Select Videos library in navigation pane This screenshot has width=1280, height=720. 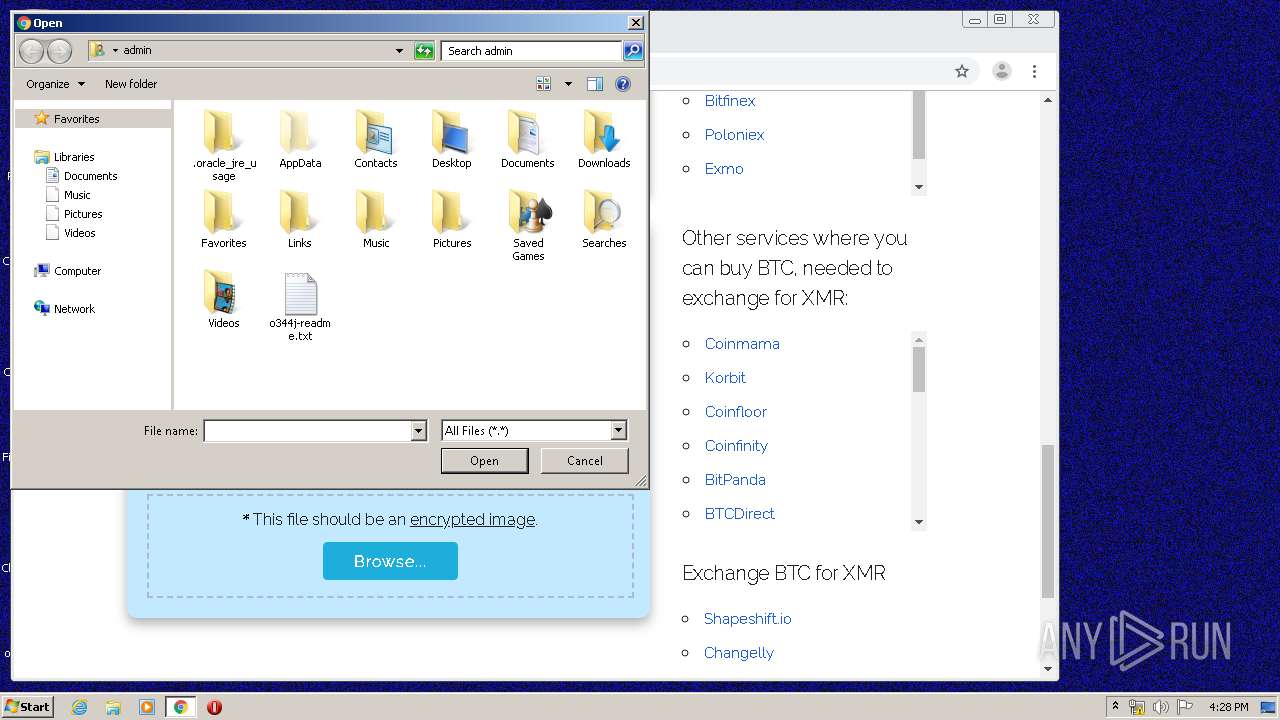pyautogui.click(x=80, y=233)
